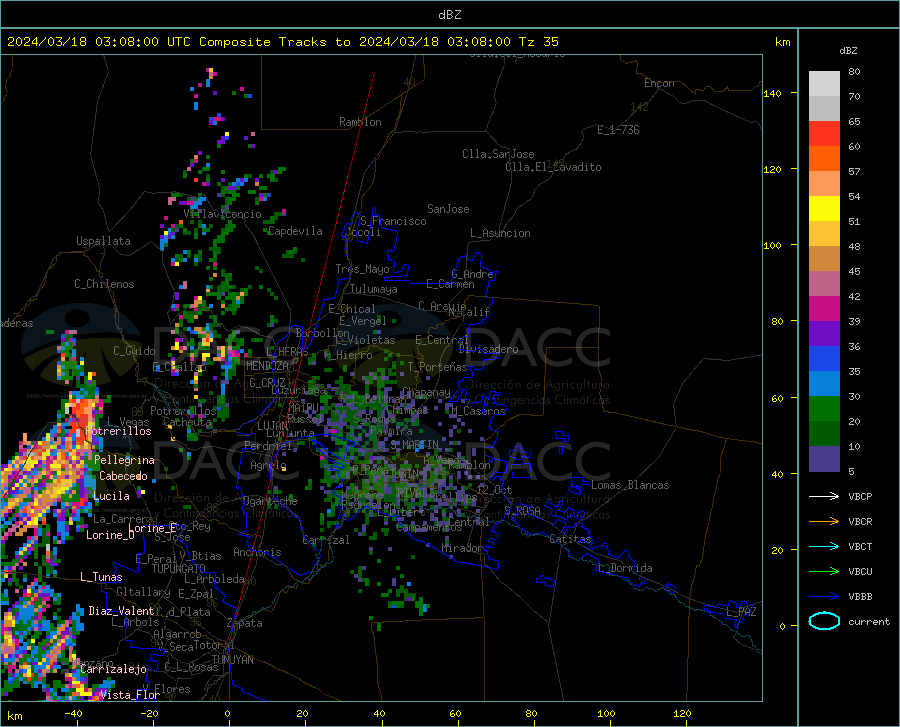Click the Tulumaya place label
900x727 pixels.
(374, 289)
